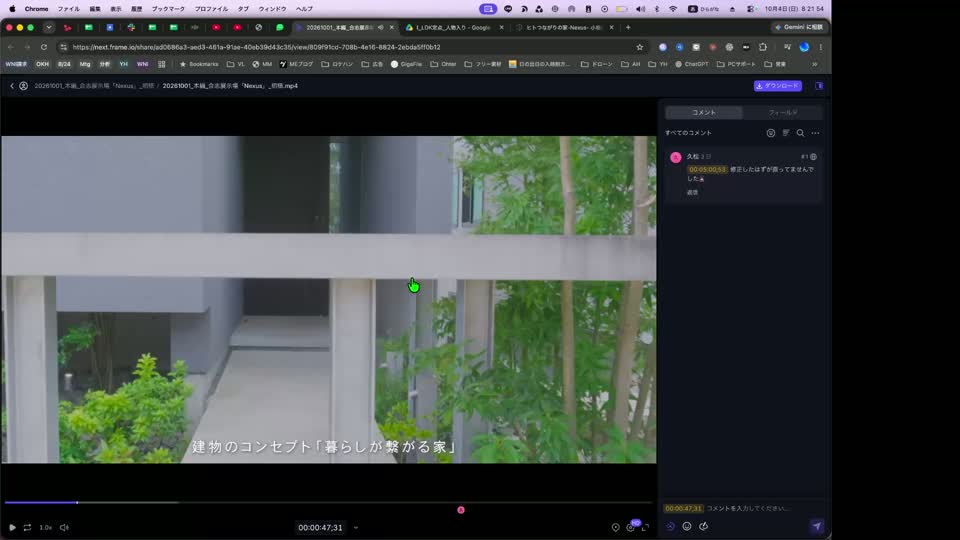Jump to the pink comment marker on timeline
This screenshot has width=960, height=540.
(x=461, y=510)
